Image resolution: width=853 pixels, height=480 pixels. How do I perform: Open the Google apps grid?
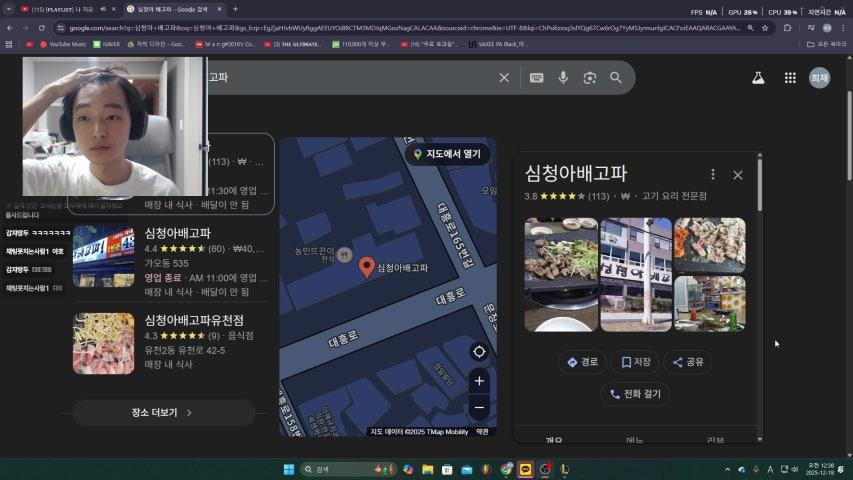click(790, 78)
